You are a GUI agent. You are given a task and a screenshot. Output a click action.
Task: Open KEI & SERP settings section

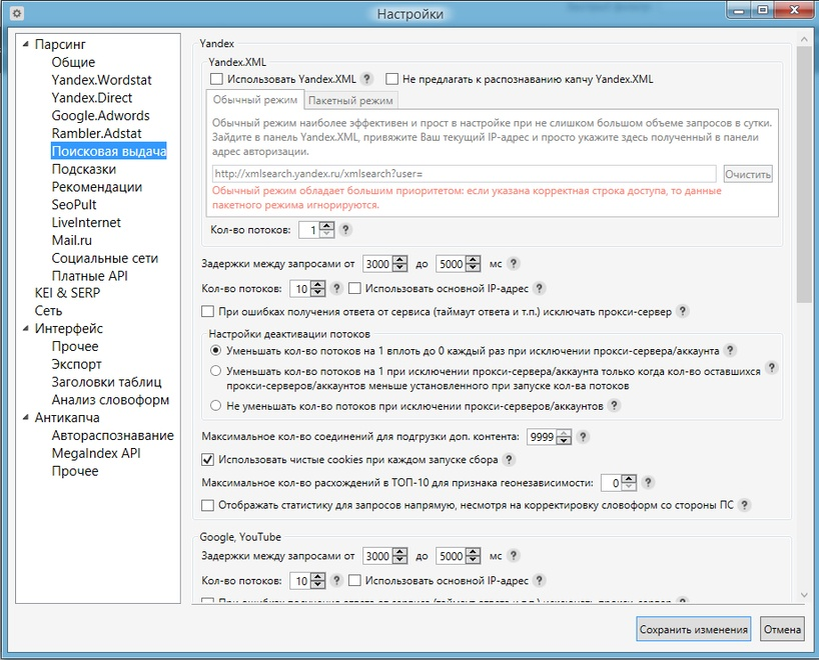(x=67, y=293)
